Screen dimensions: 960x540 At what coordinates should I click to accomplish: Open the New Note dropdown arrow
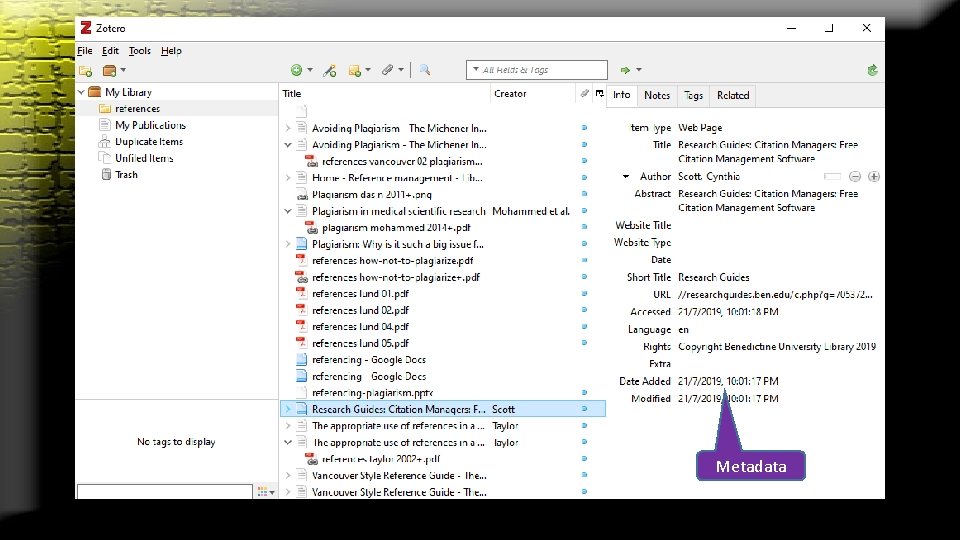tap(368, 70)
